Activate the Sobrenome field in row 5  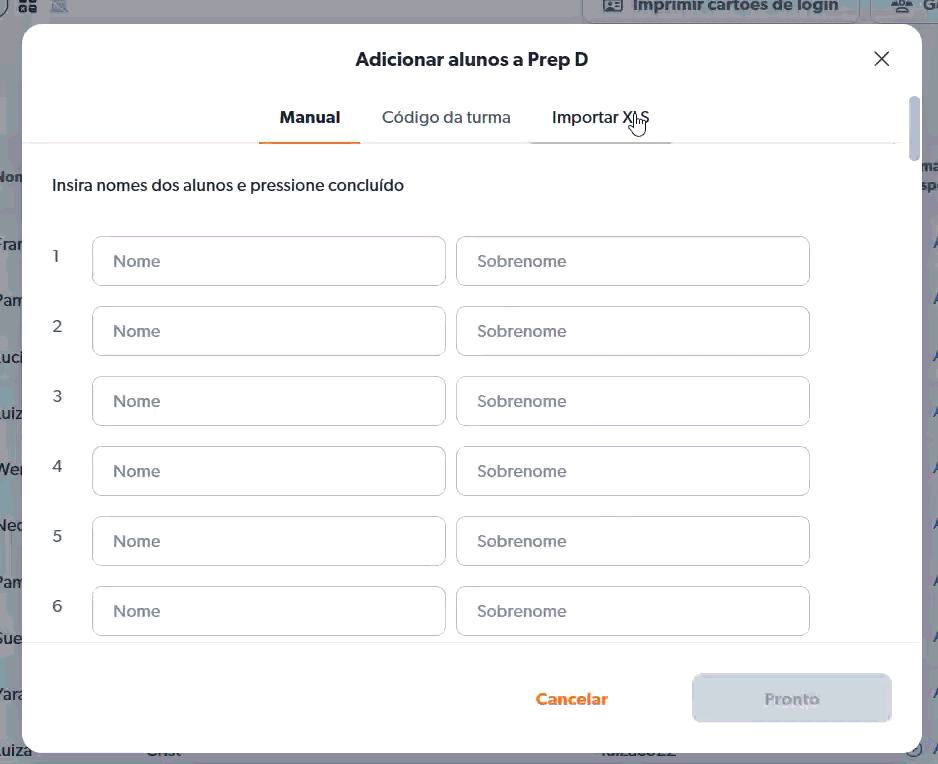pos(632,541)
